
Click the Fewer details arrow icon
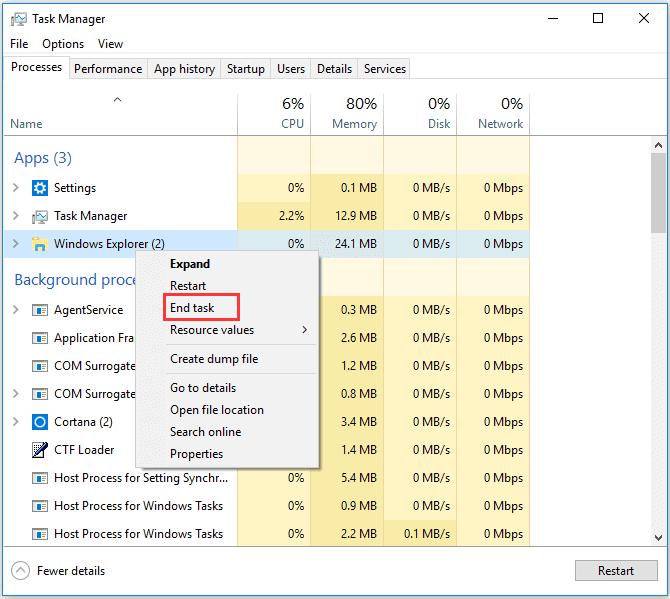tap(20, 571)
